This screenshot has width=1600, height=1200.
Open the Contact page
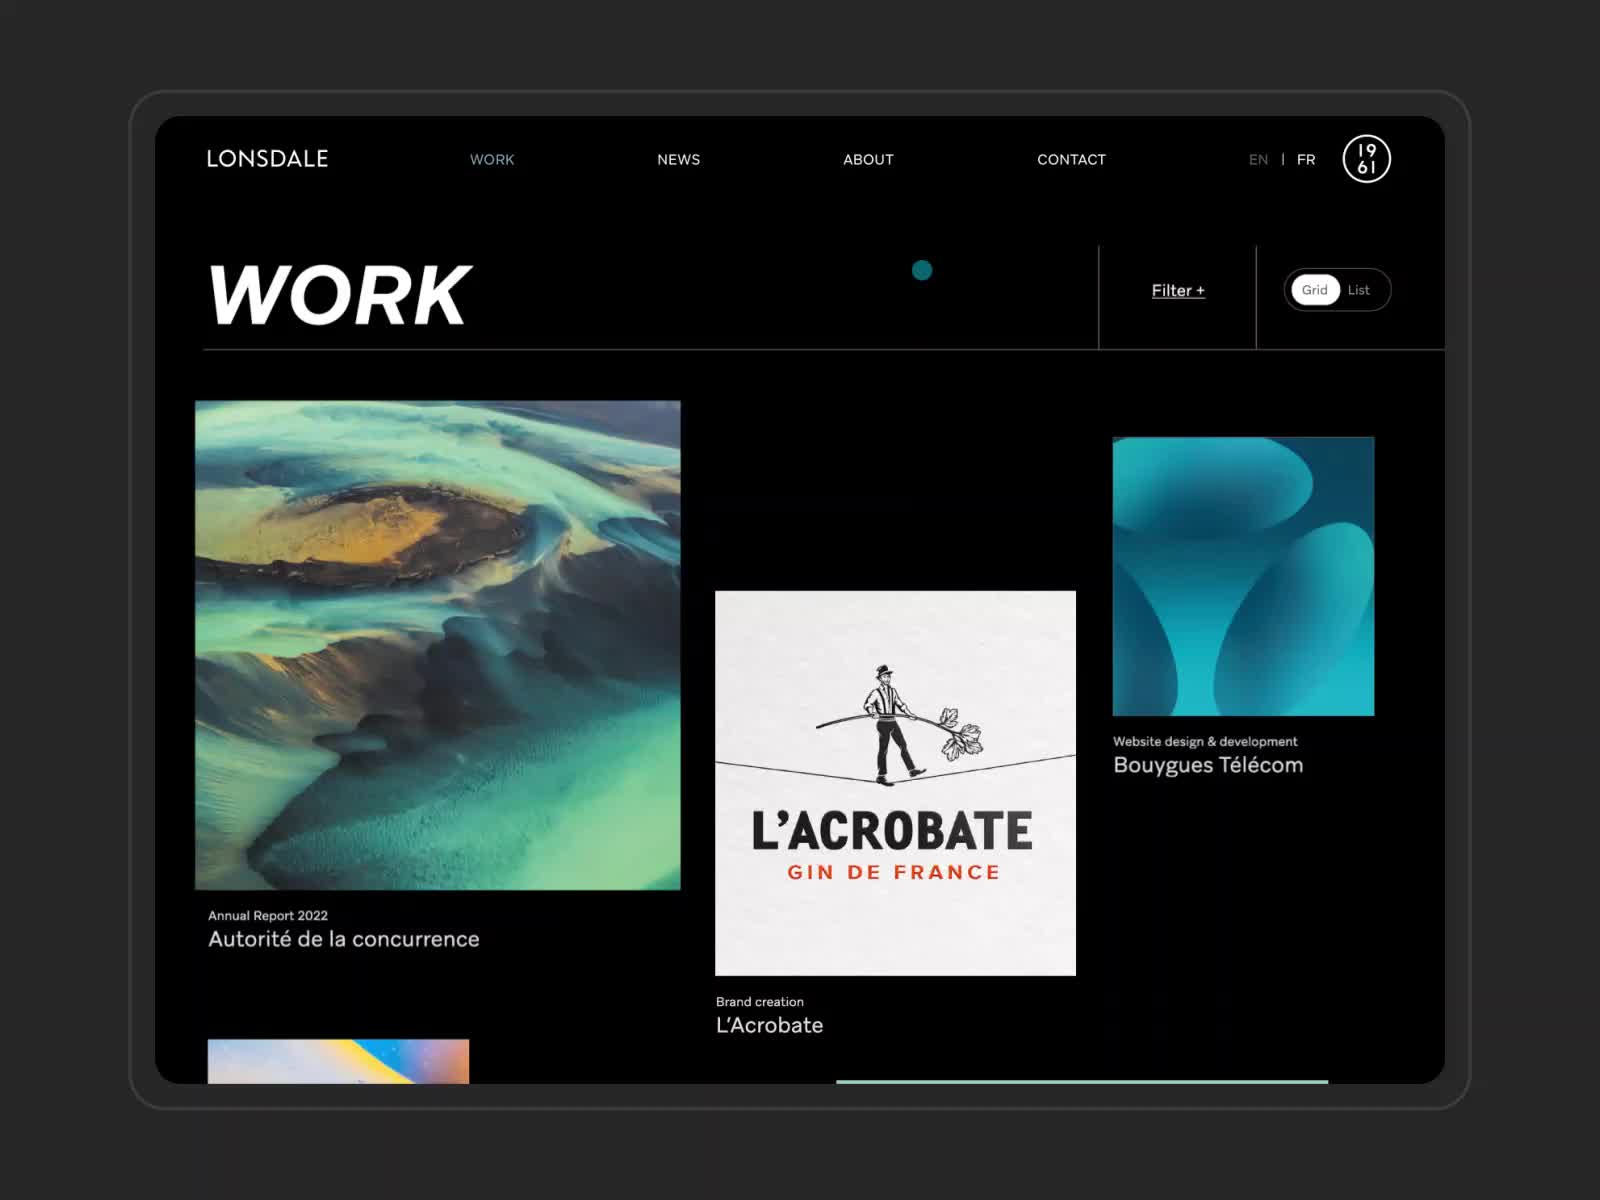pyautogui.click(x=1071, y=160)
